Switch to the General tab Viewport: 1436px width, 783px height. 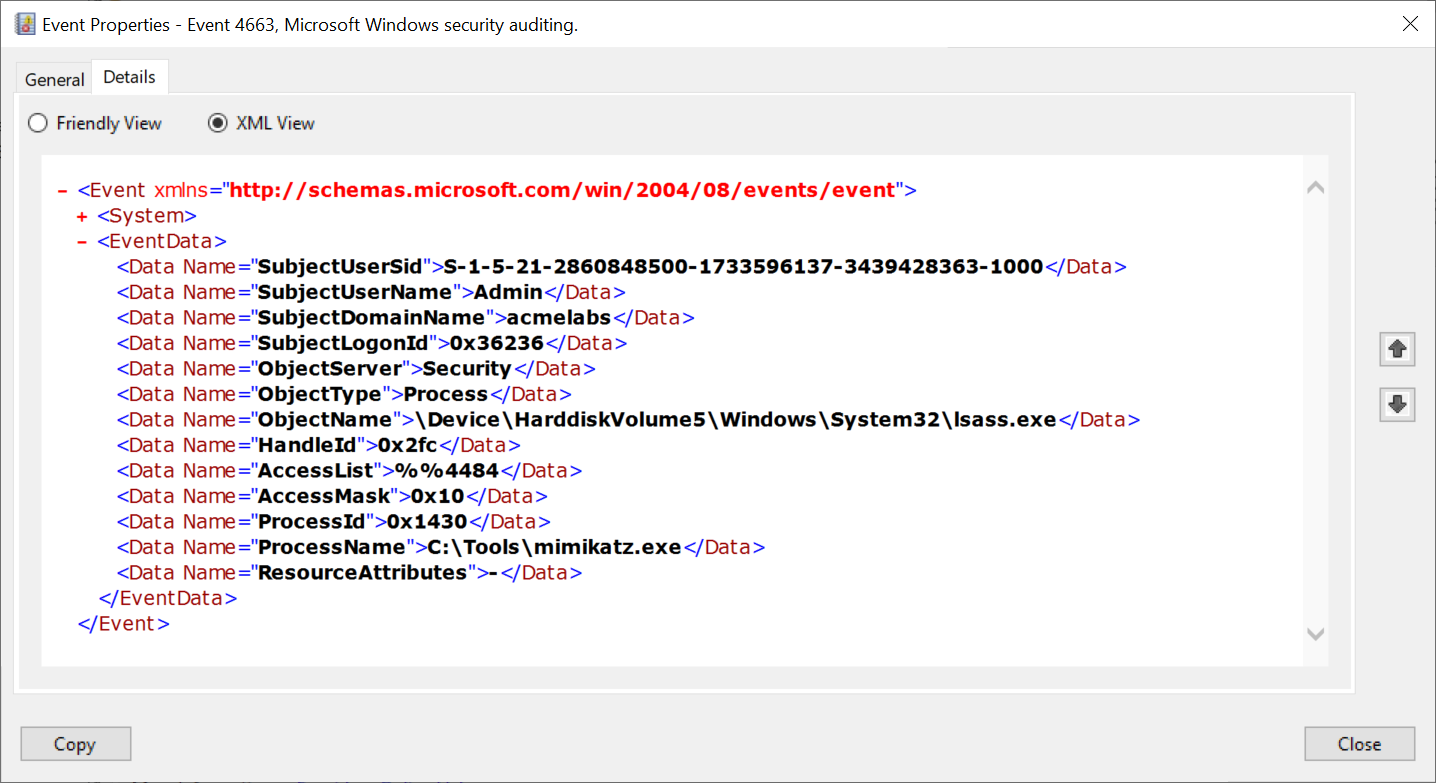tap(54, 79)
